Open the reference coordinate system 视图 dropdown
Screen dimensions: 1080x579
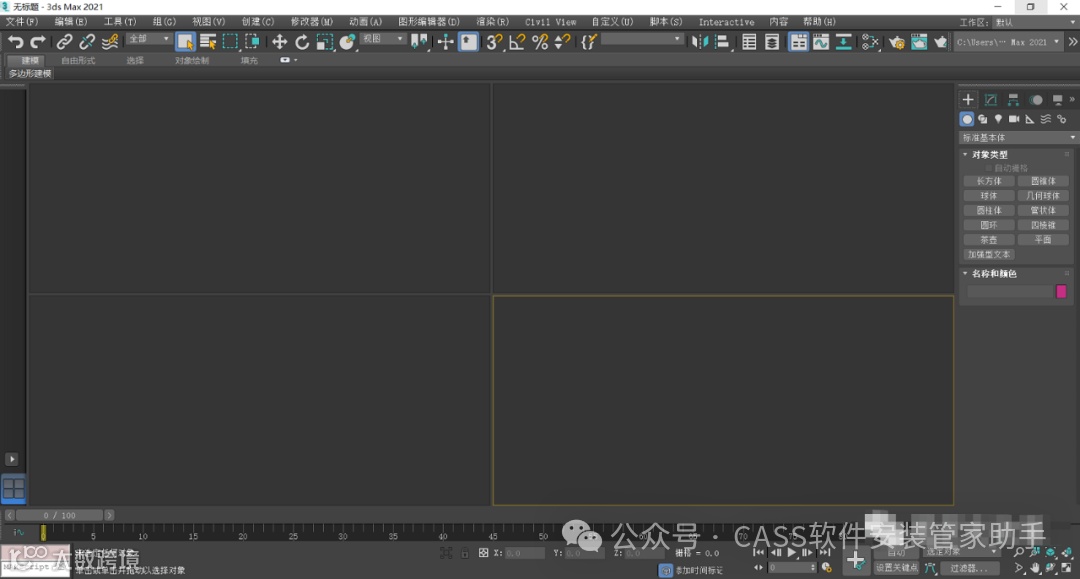coord(383,39)
